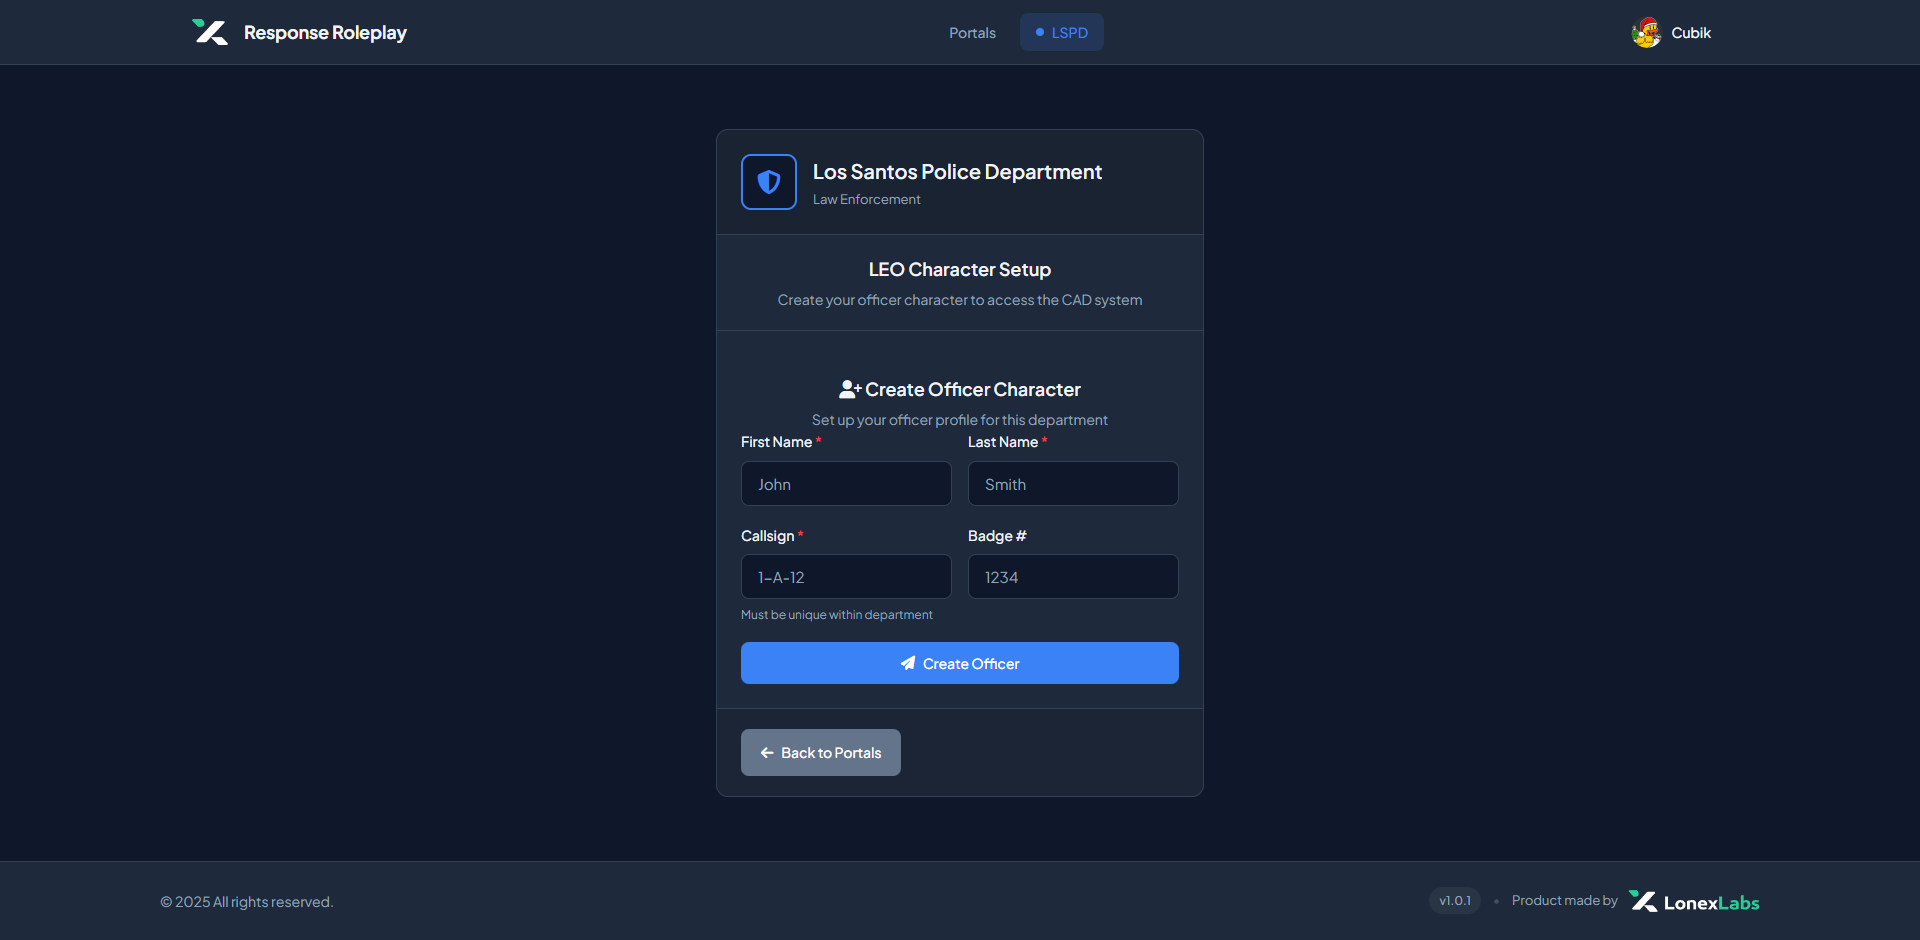1920x940 pixels.
Task: Click the left arrow icon in Back to Portals
Action: (767, 753)
